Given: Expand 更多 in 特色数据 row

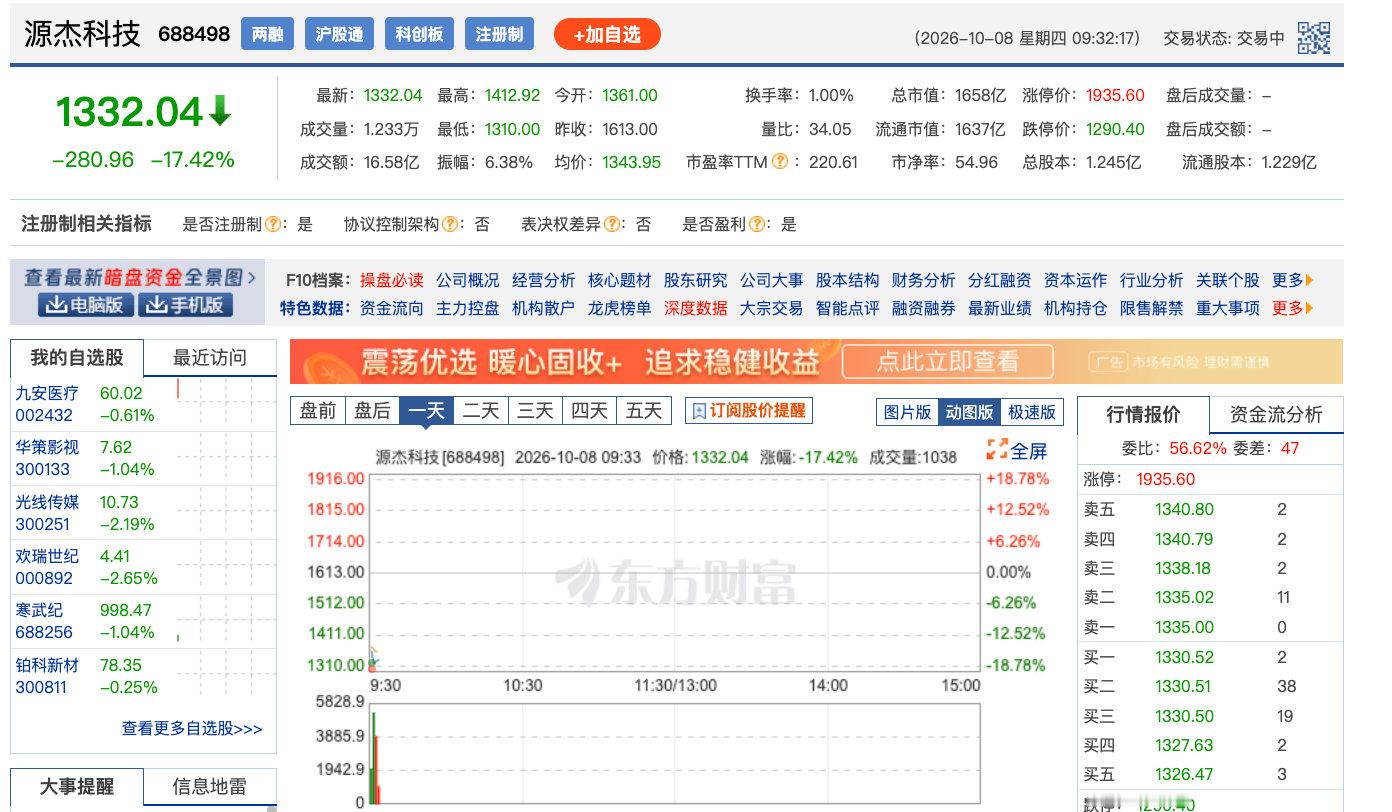Looking at the screenshot, I should (1292, 308).
